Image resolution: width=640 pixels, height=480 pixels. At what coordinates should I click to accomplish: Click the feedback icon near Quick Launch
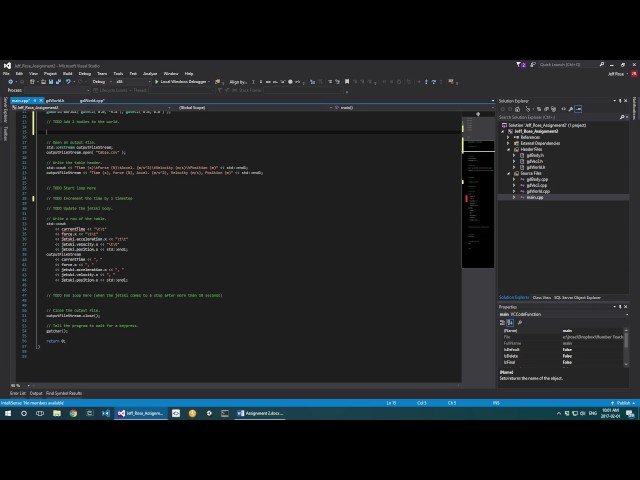[533, 64]
